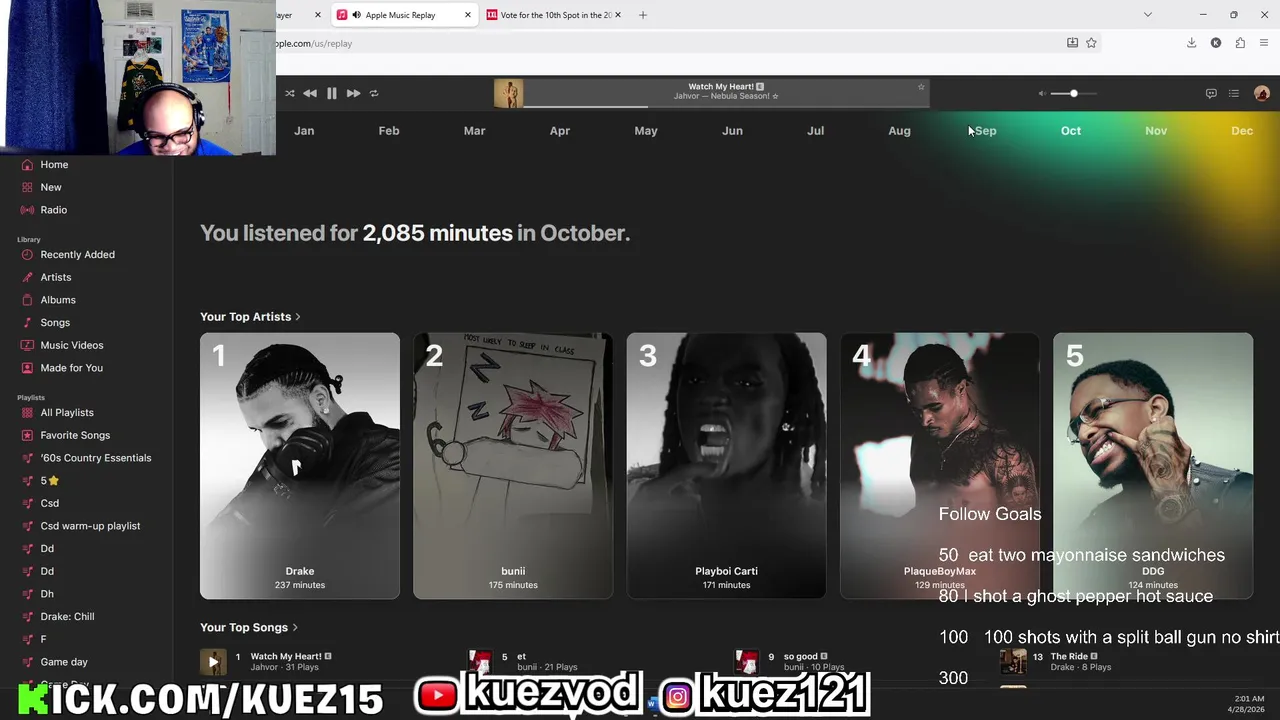Viewport: 1280px width, 720px height.
Task: Expand Your Top Songs chevron
Action: tap(295, 628)
